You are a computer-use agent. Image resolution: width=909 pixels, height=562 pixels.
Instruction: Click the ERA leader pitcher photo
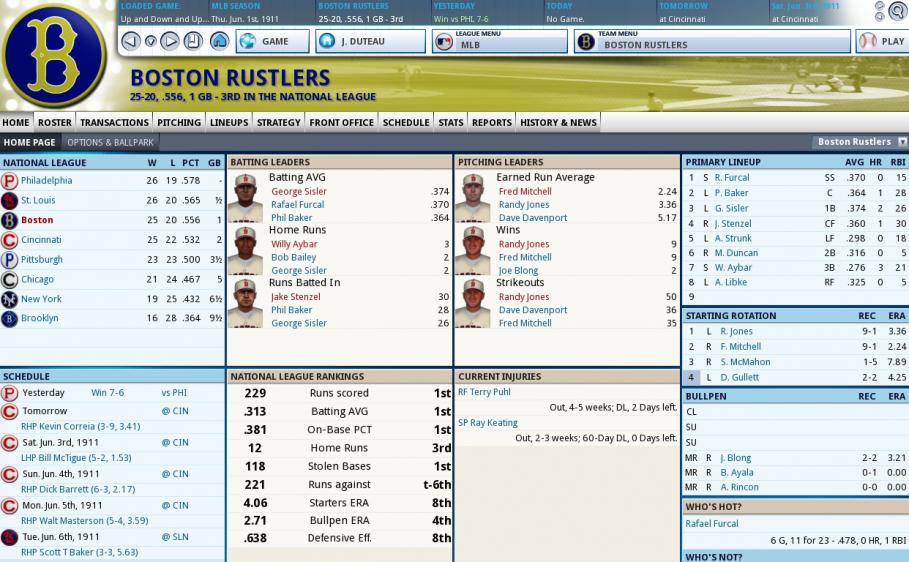472,197
